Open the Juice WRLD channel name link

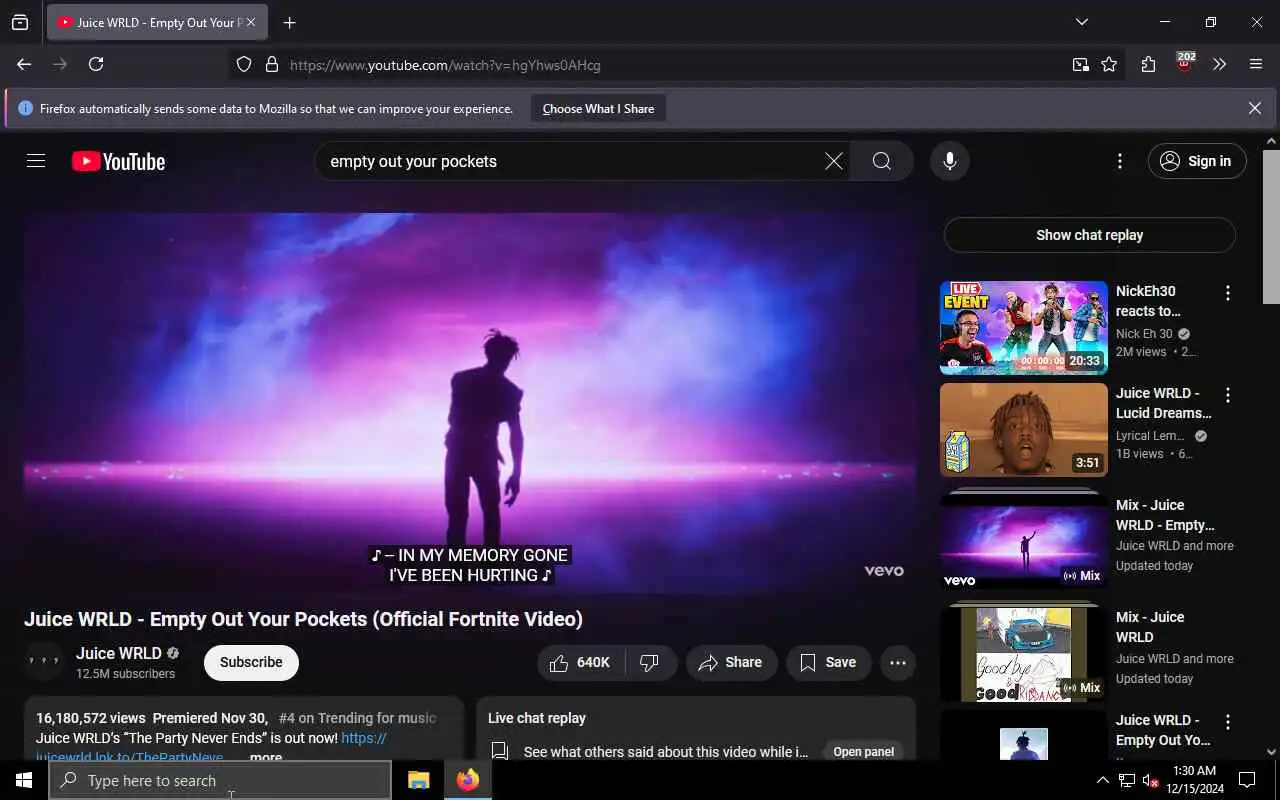coord(119,653)
